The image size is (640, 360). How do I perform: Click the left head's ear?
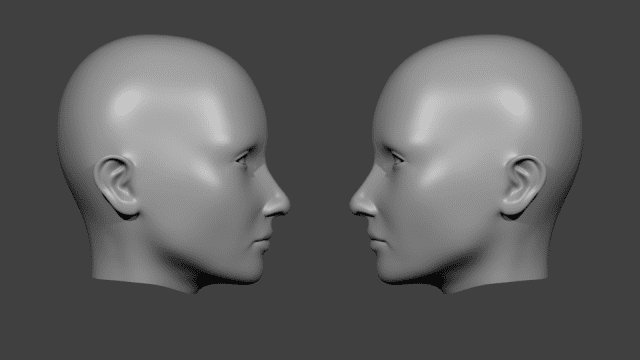pos(116,187)
